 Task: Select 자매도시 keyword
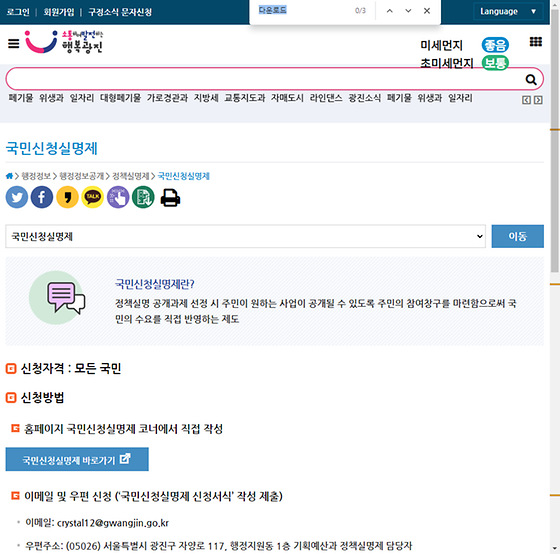(287, 98)
